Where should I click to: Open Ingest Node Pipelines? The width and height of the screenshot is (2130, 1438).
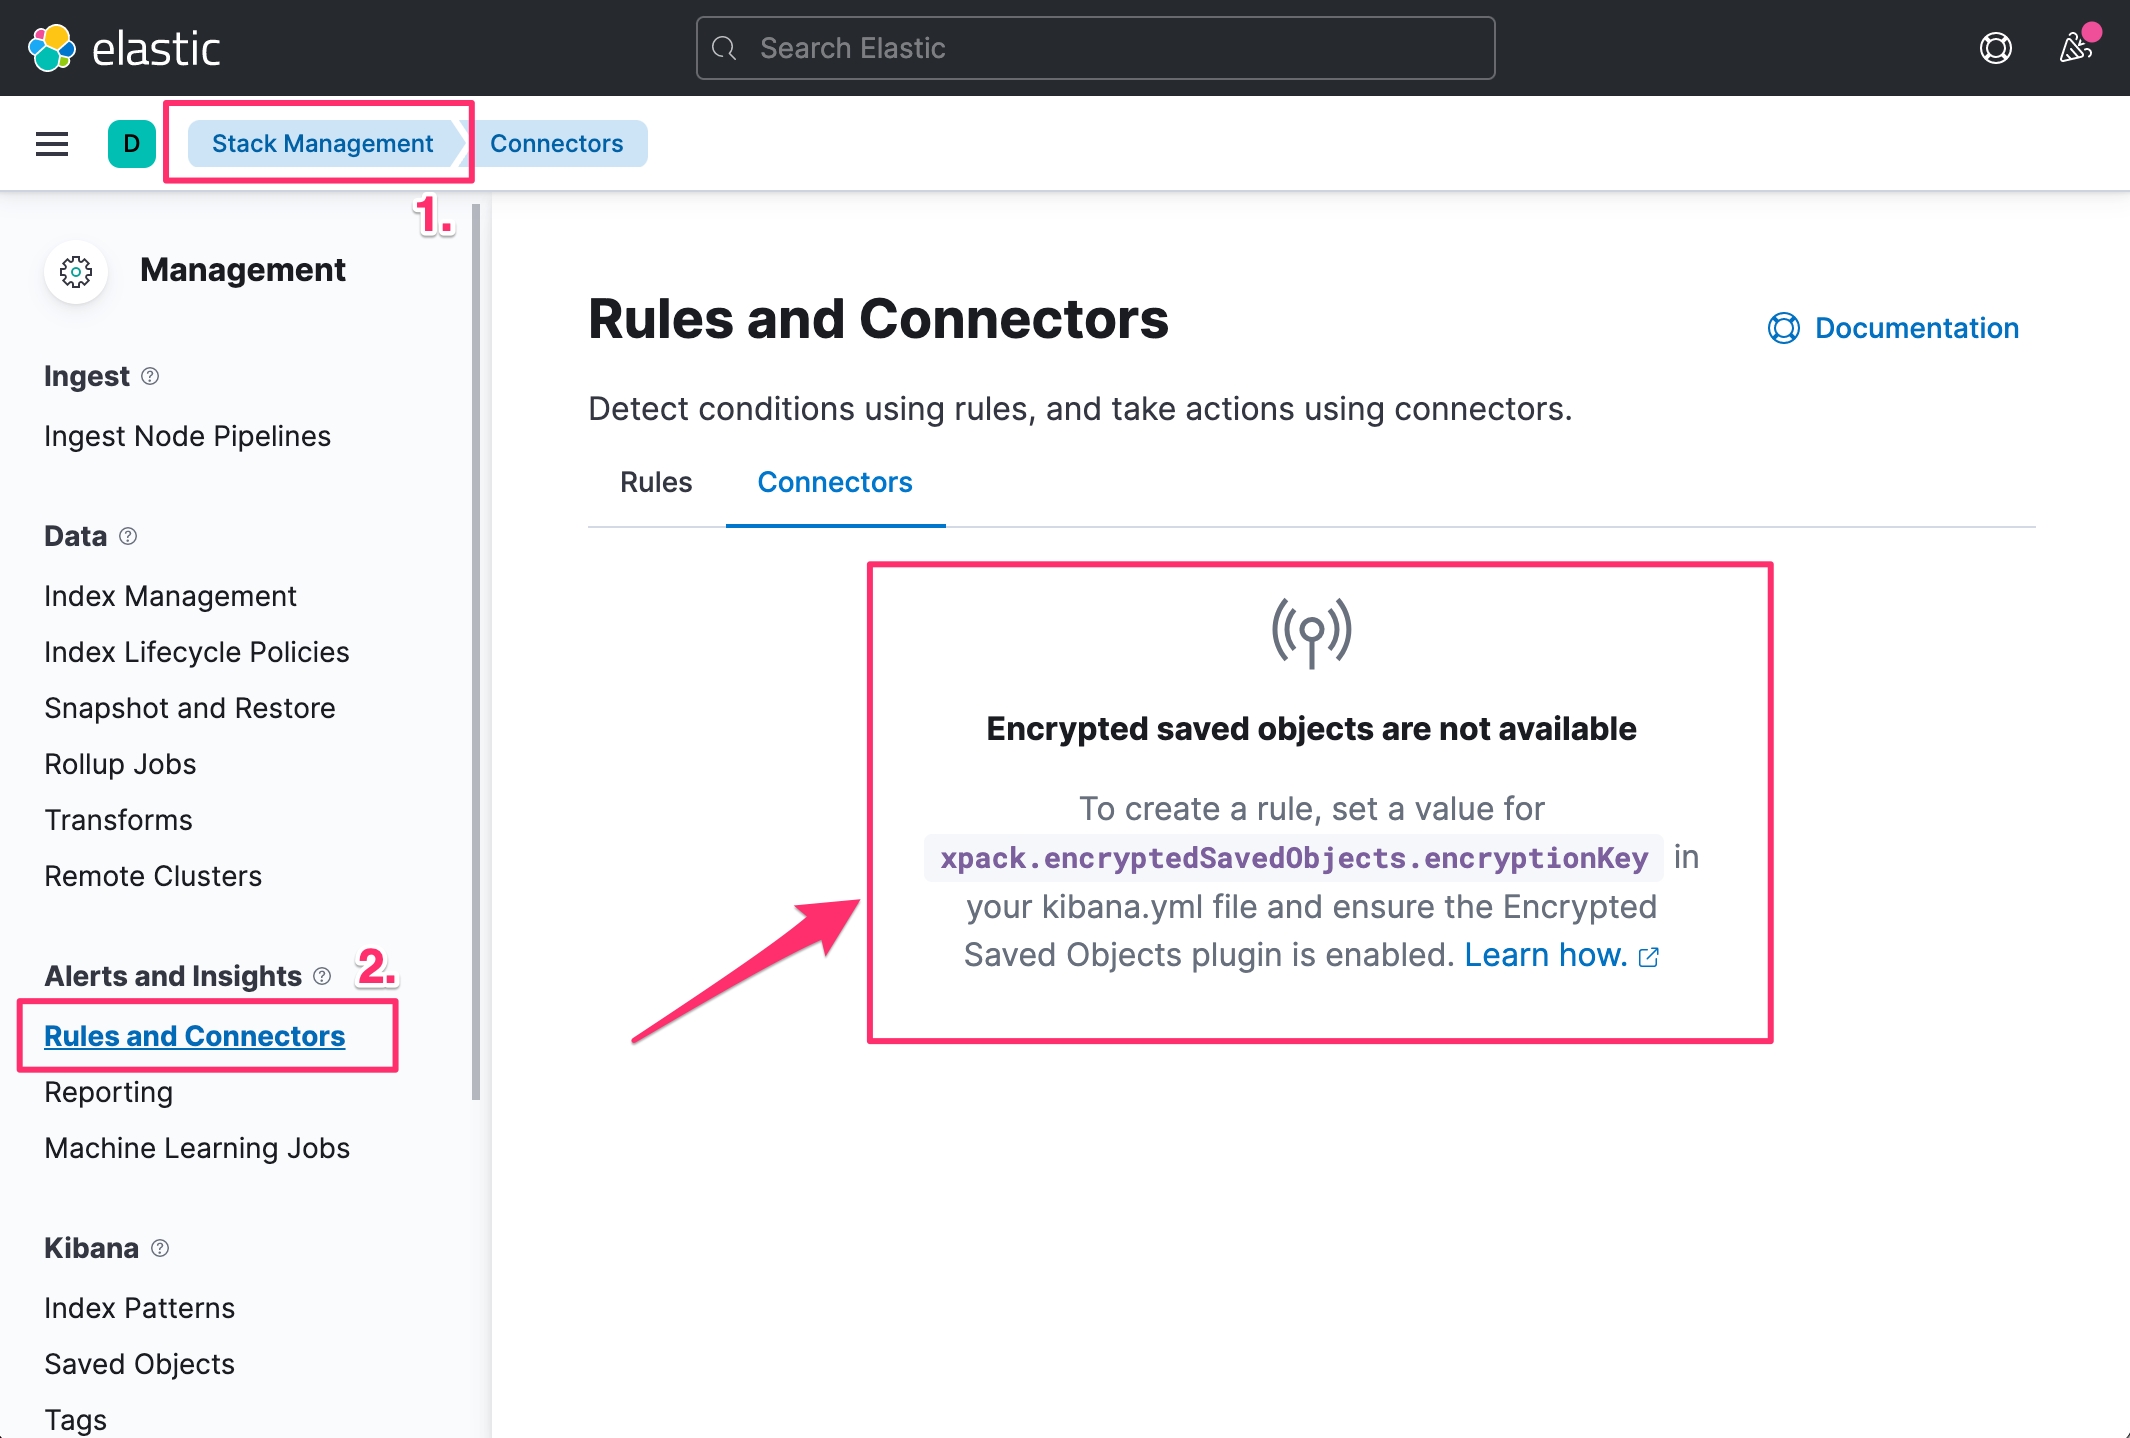point(188,436)
